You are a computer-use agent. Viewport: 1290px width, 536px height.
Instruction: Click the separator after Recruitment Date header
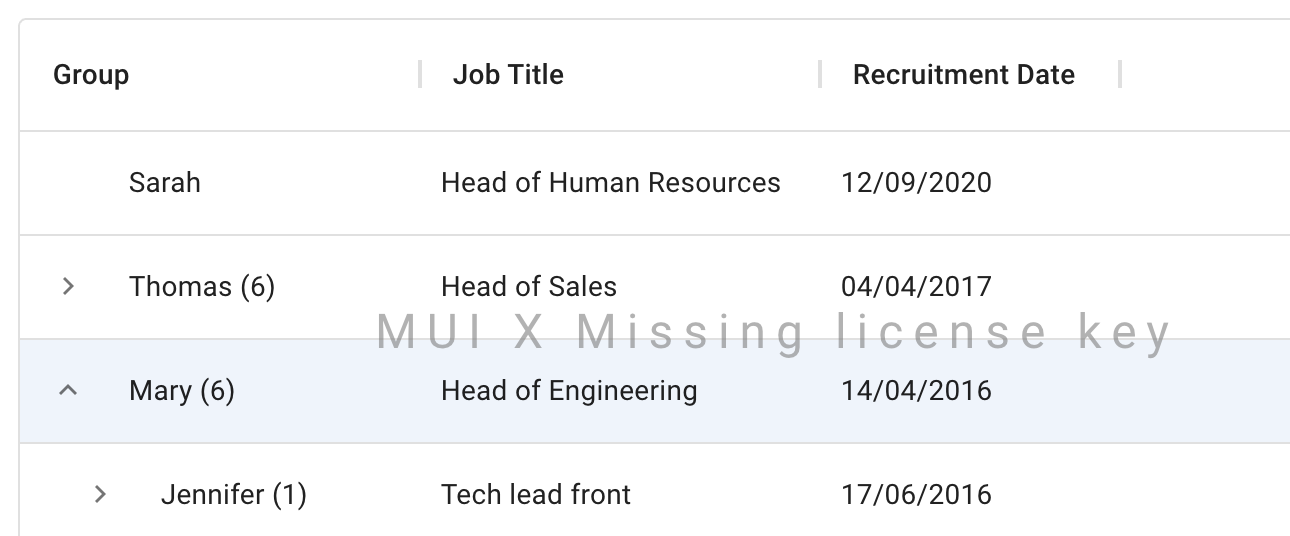point(1120,75)
